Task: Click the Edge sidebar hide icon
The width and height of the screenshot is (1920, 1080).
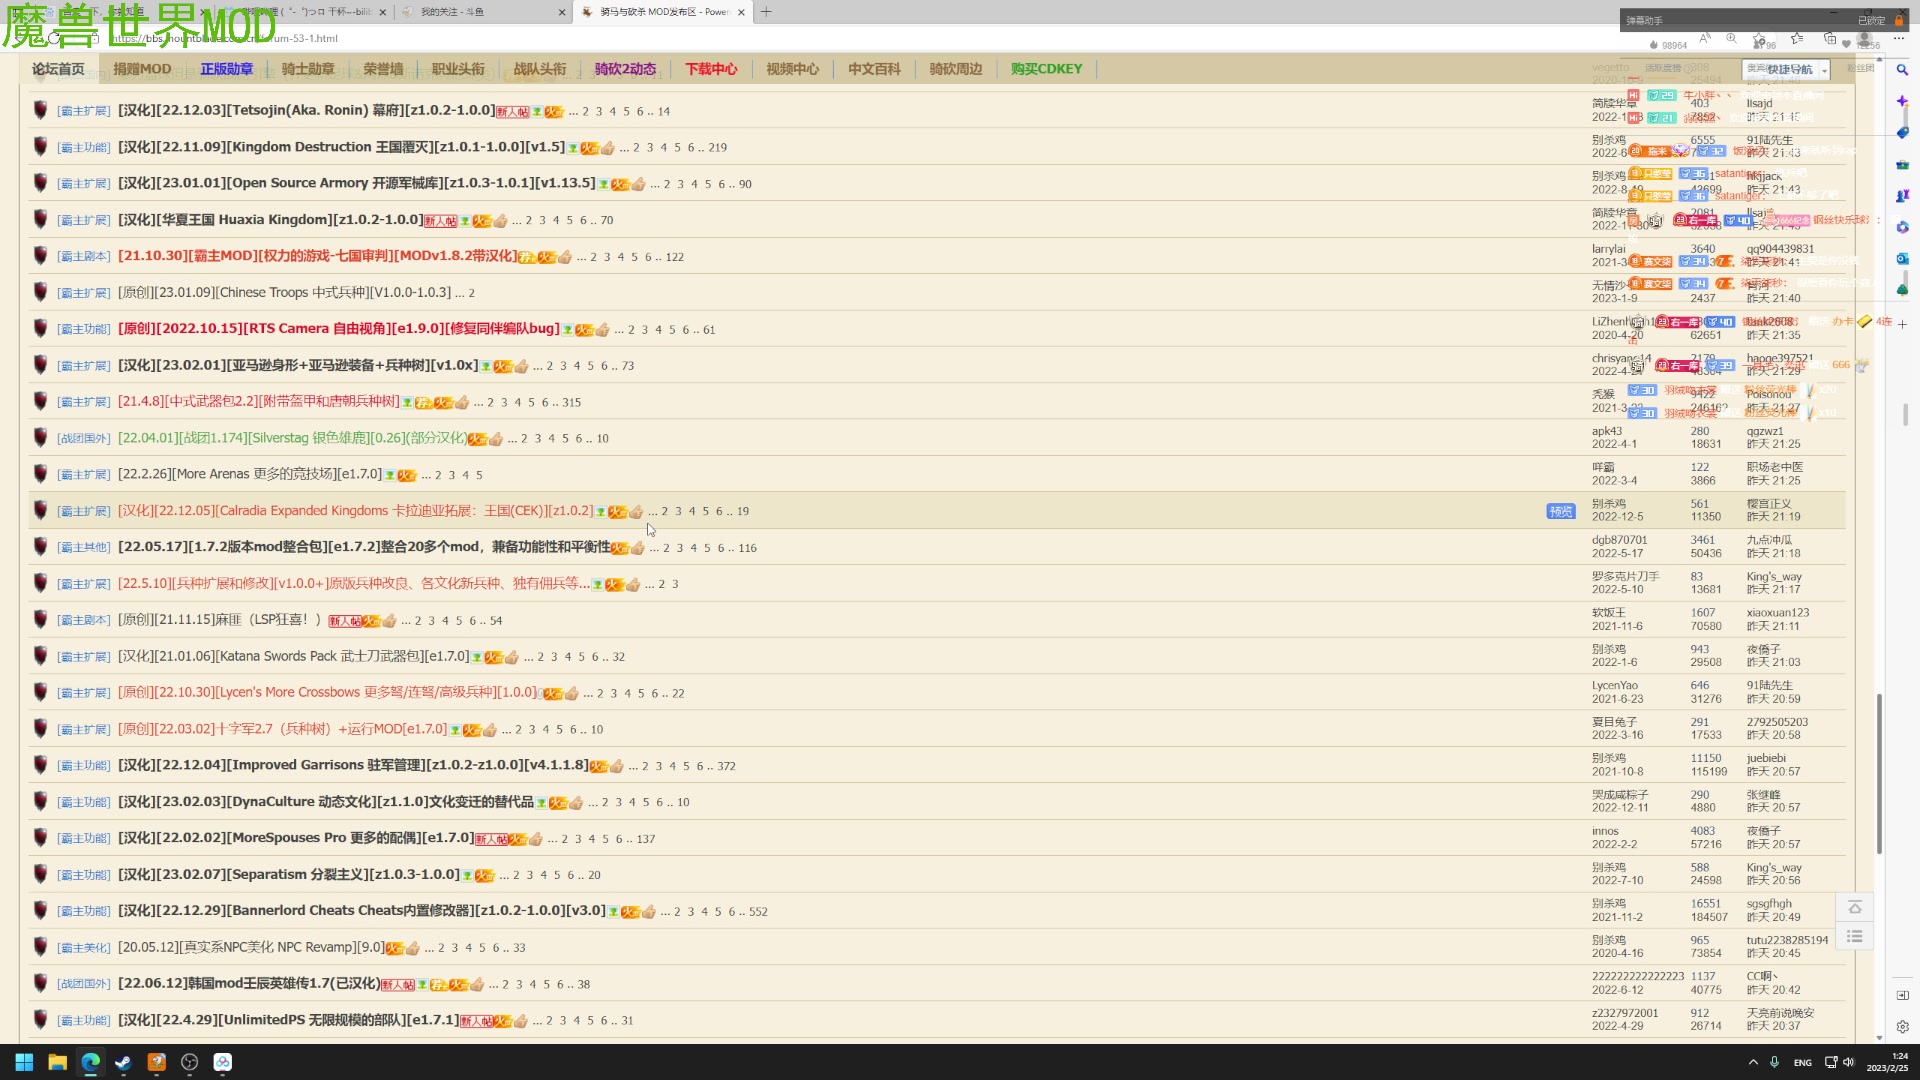Action: pyautogui.click(x=1902, y=996)
